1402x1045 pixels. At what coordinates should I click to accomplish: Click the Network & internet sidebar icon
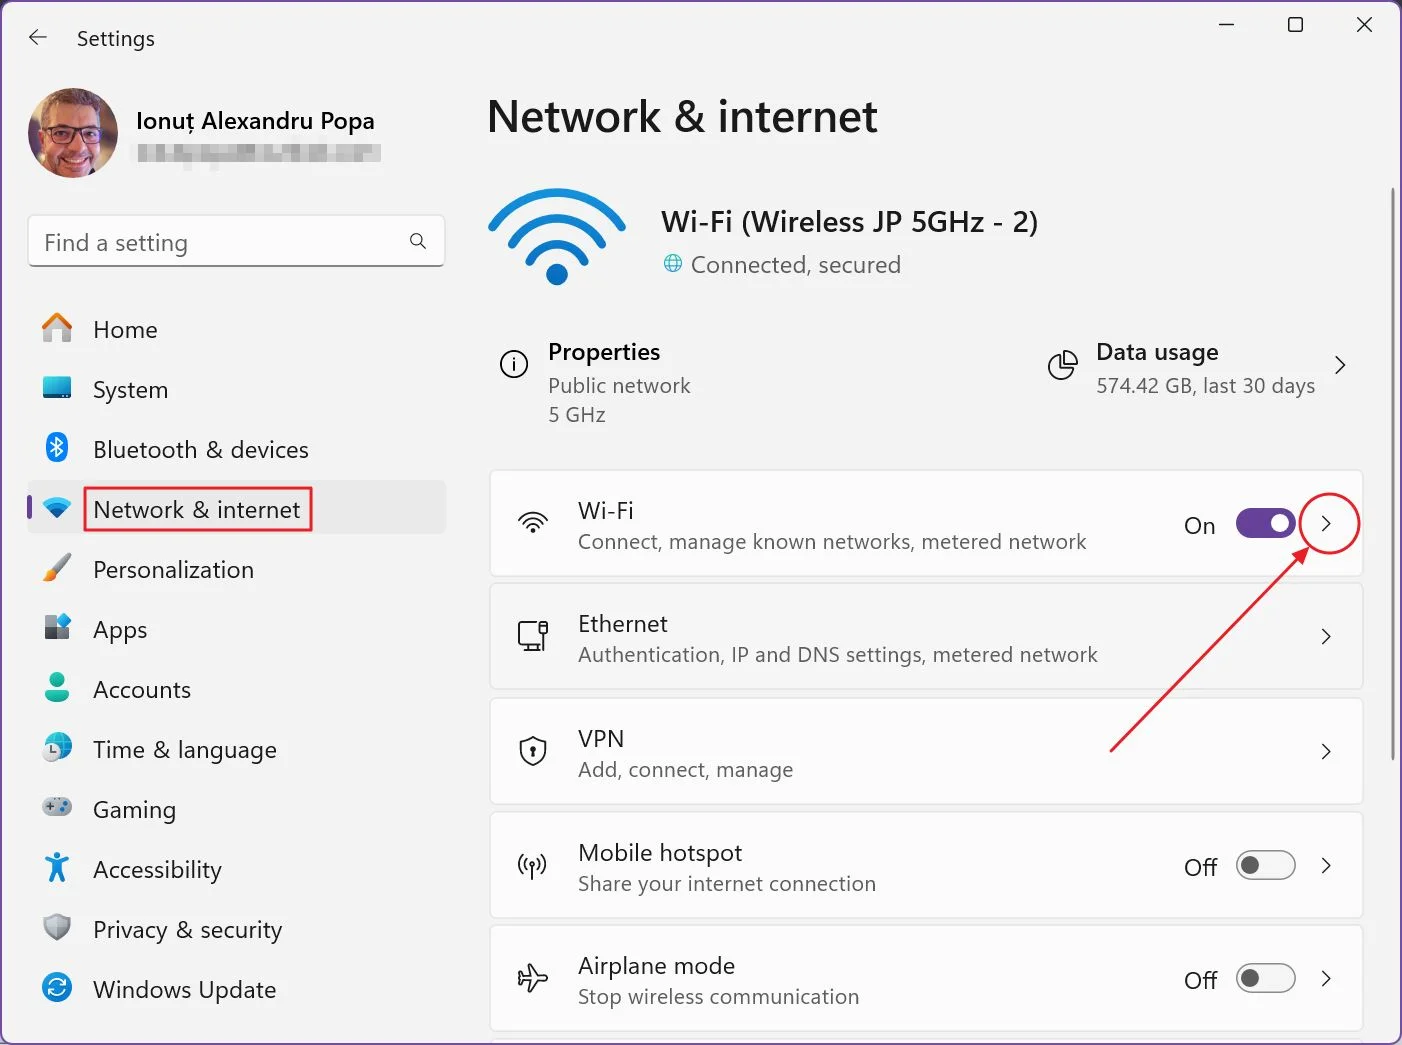point(57,508)
